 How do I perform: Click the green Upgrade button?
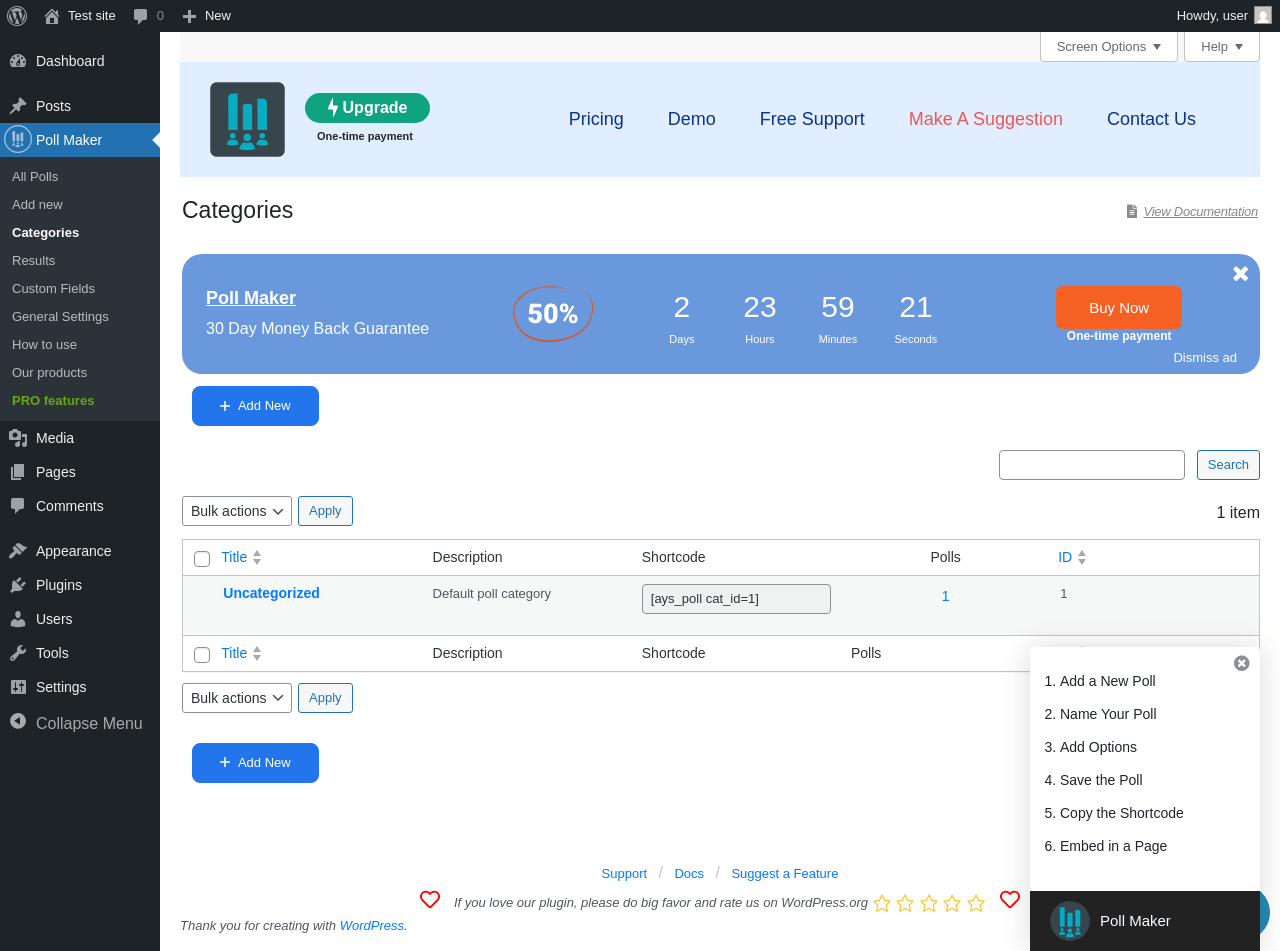point(367,108)
